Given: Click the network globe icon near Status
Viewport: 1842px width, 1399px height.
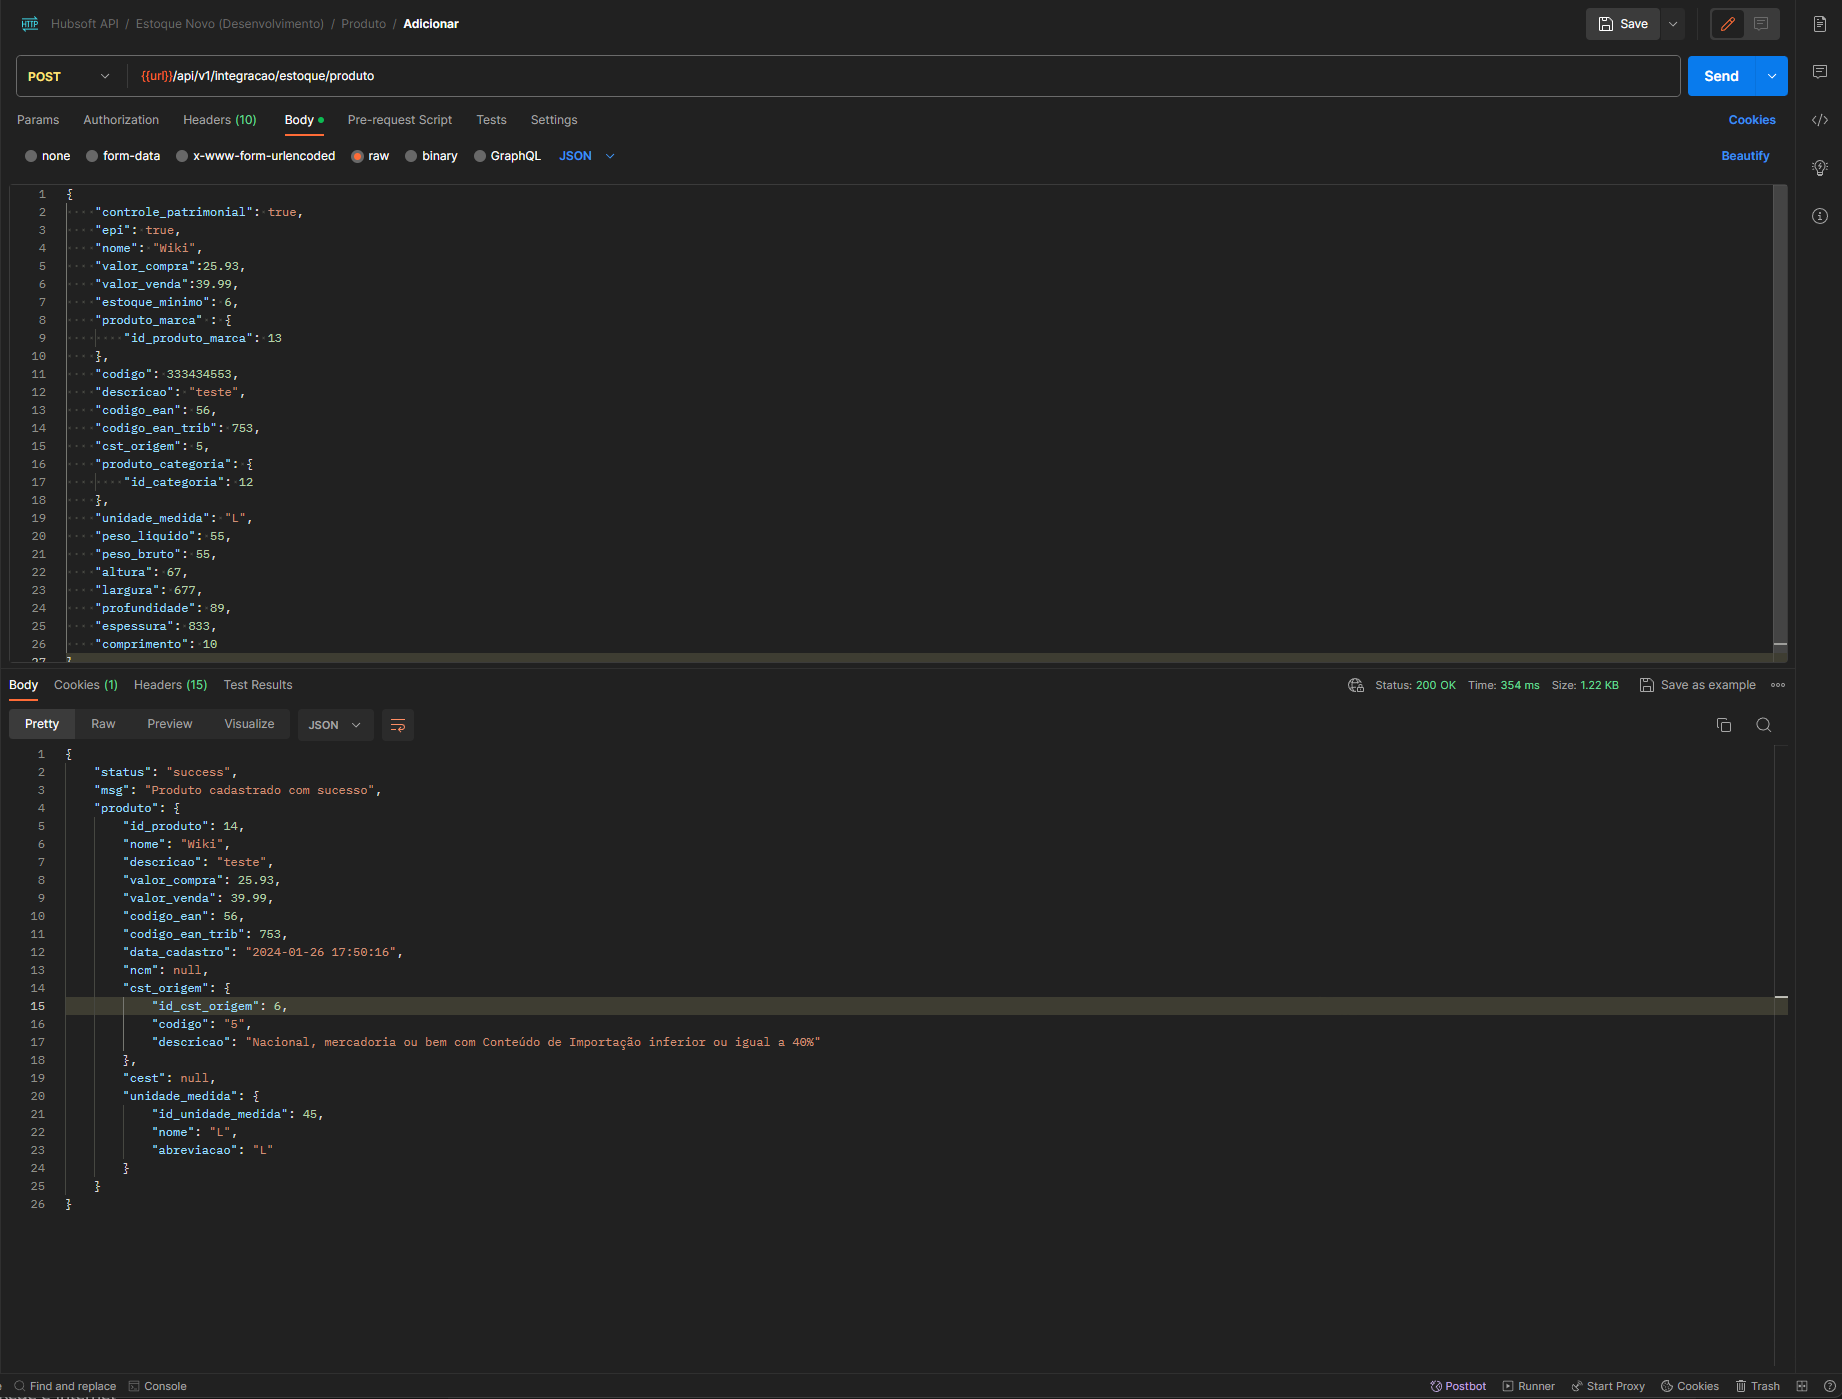Looking at the screenshot, I should 1356,685.
